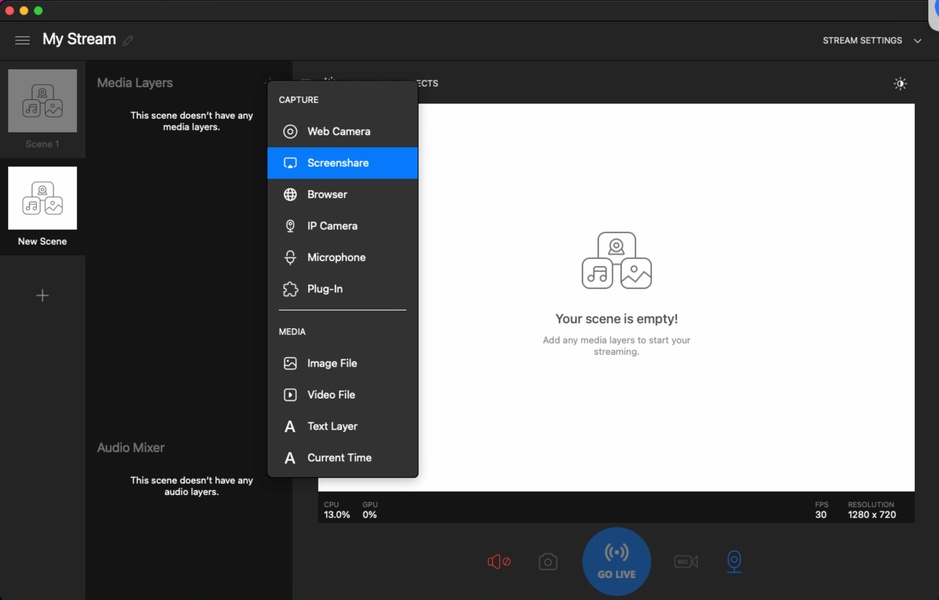Click the Microphone icon in menu

coord(290,257)
